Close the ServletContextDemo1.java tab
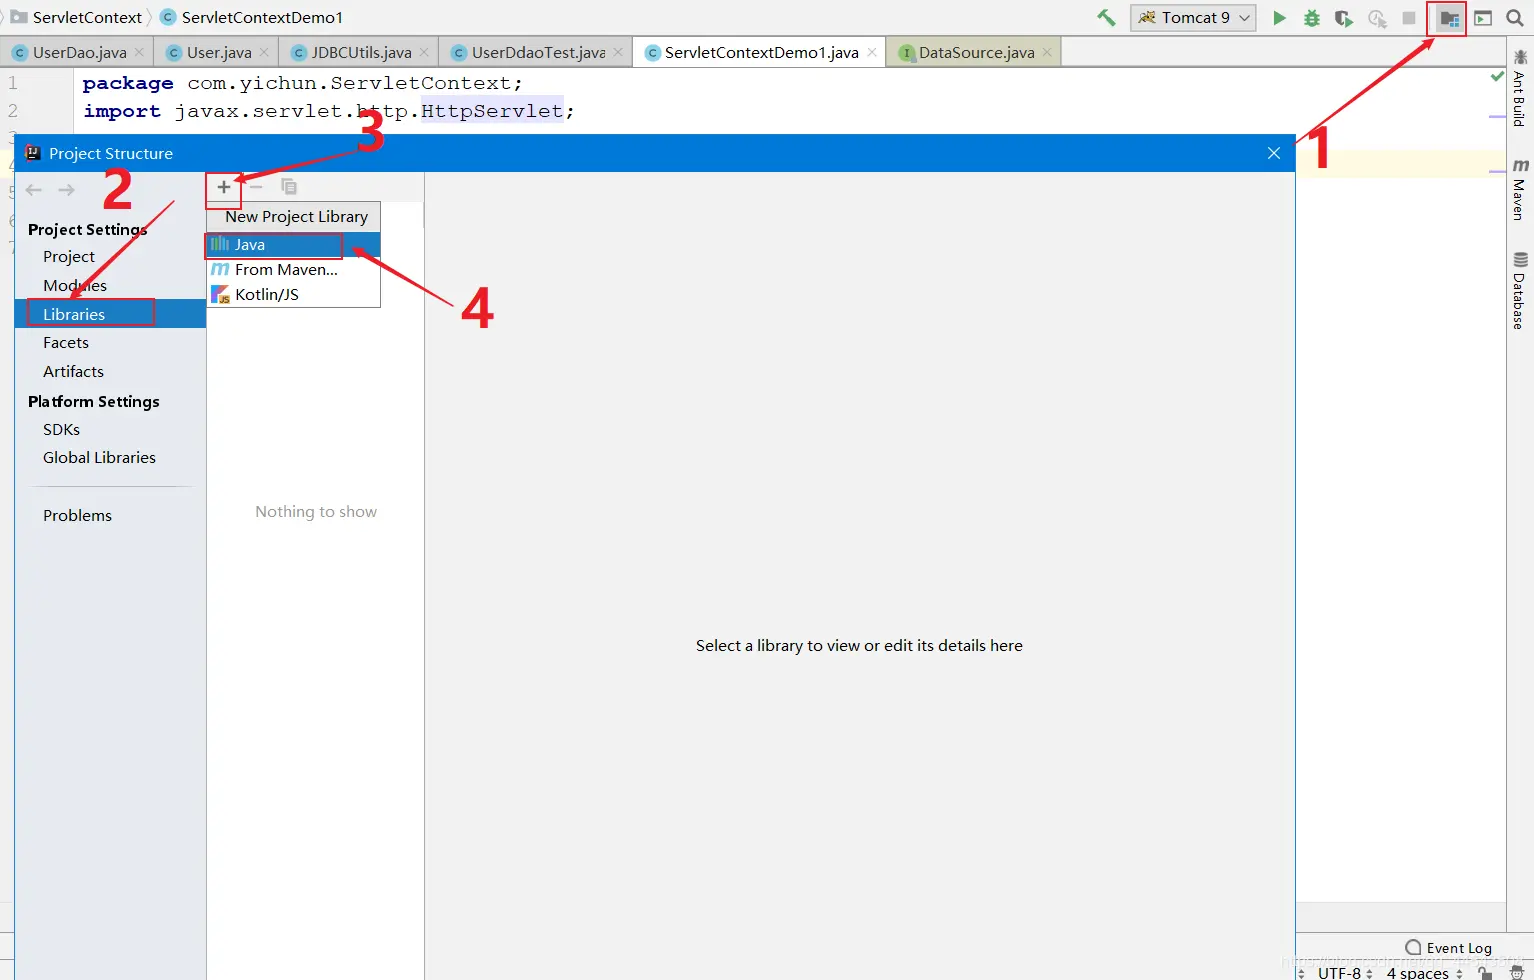Image resolution: width=1534 pixels, height=980 pixels. pyautogui.click(x=872, y=52)
